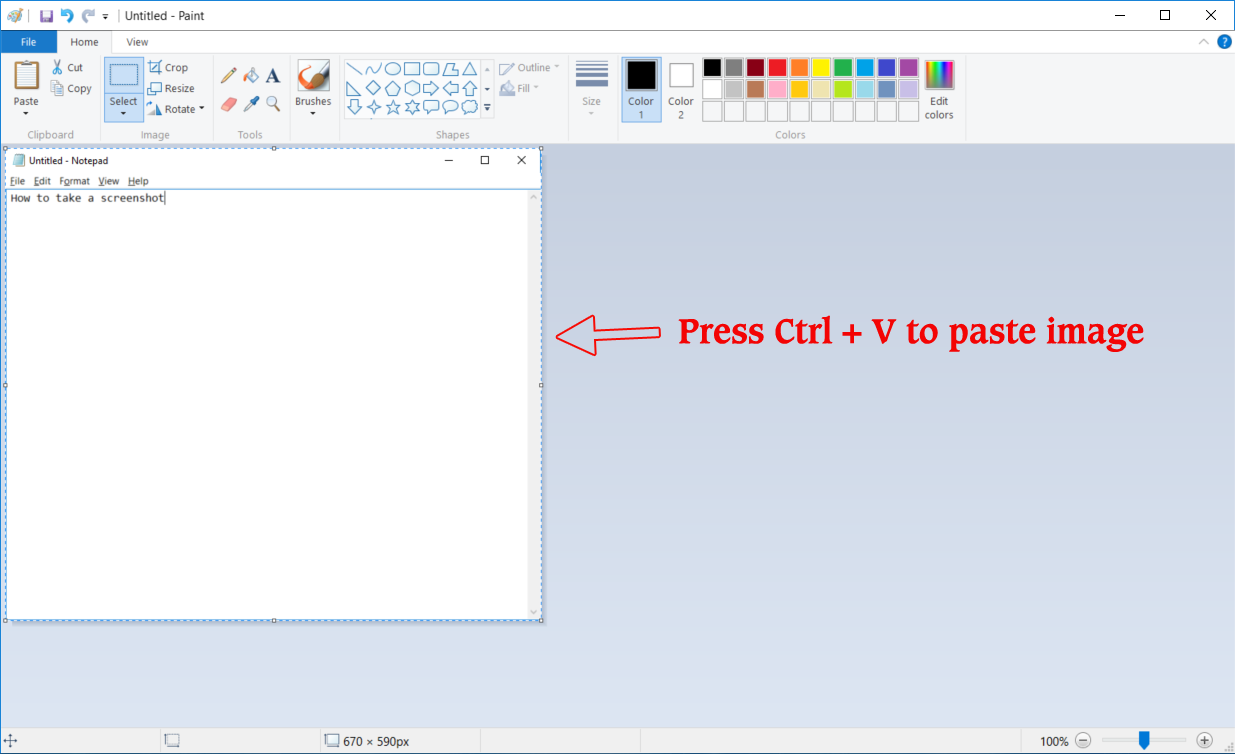Screen dimensions: 1235x754
Task: Click the Save icon in title bar
Action: [x=46, y=16]
